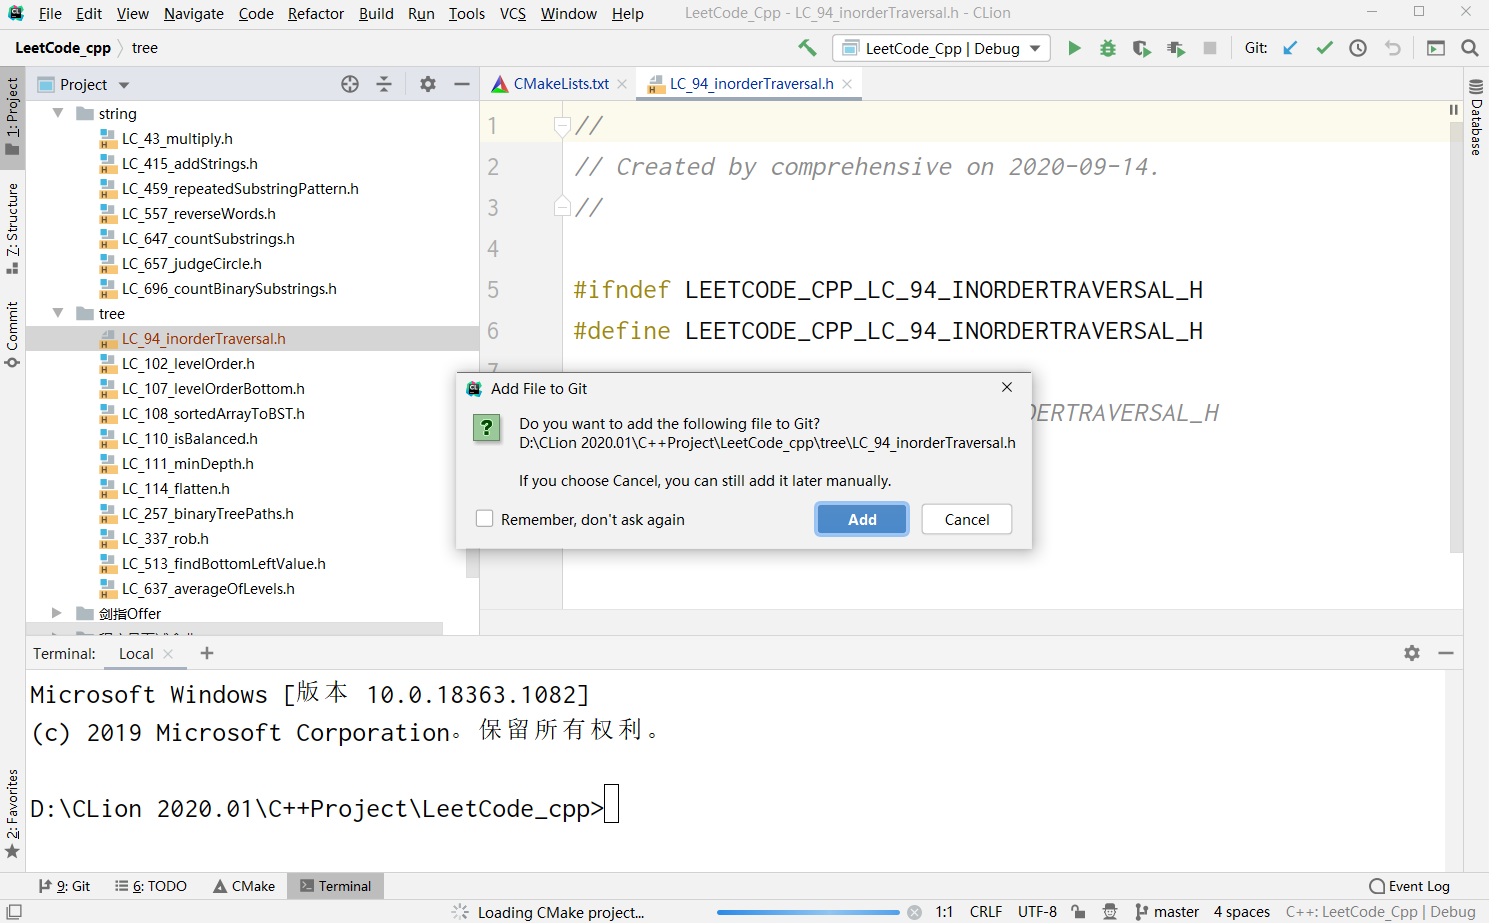
Task: Open the VCS menu
Action: (513, 13)
